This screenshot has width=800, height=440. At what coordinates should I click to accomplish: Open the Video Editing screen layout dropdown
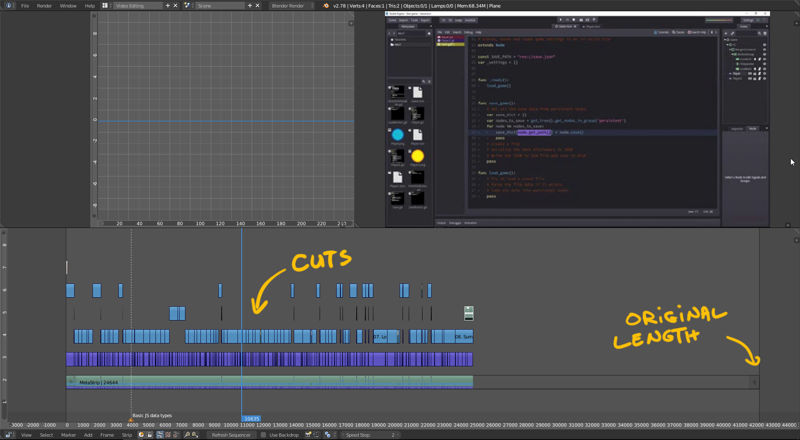138,6
